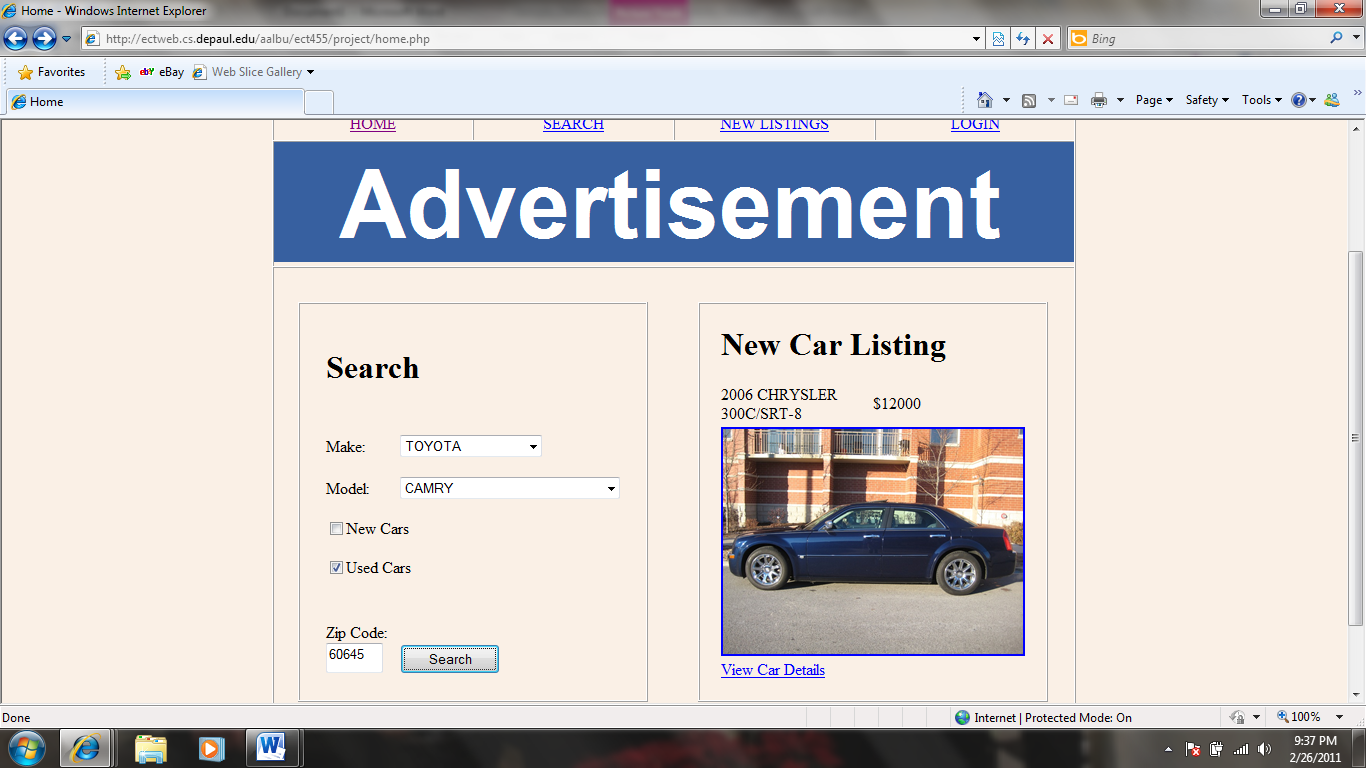1366x768 pixels.
Task: Click the $12000 price text
Action: 897,404
